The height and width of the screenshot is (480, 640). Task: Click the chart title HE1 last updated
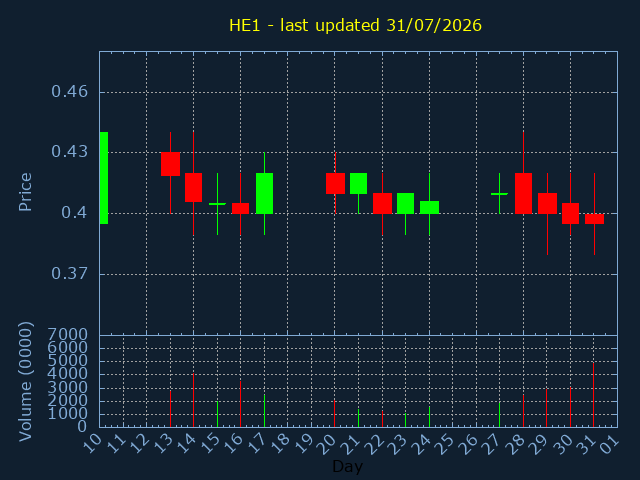[x=355, y=25]
